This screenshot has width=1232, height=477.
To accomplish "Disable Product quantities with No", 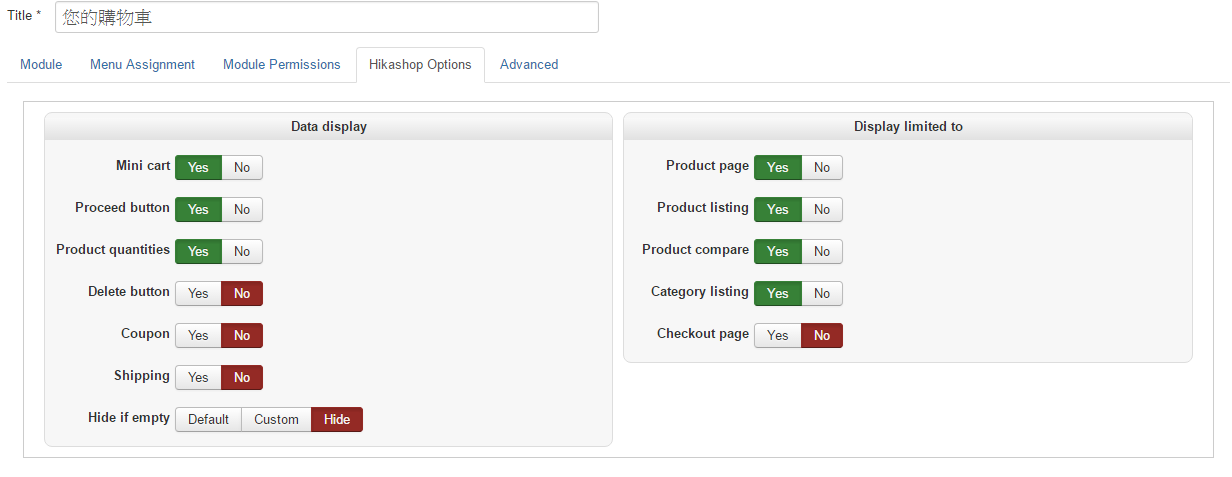I will point(242,251).
